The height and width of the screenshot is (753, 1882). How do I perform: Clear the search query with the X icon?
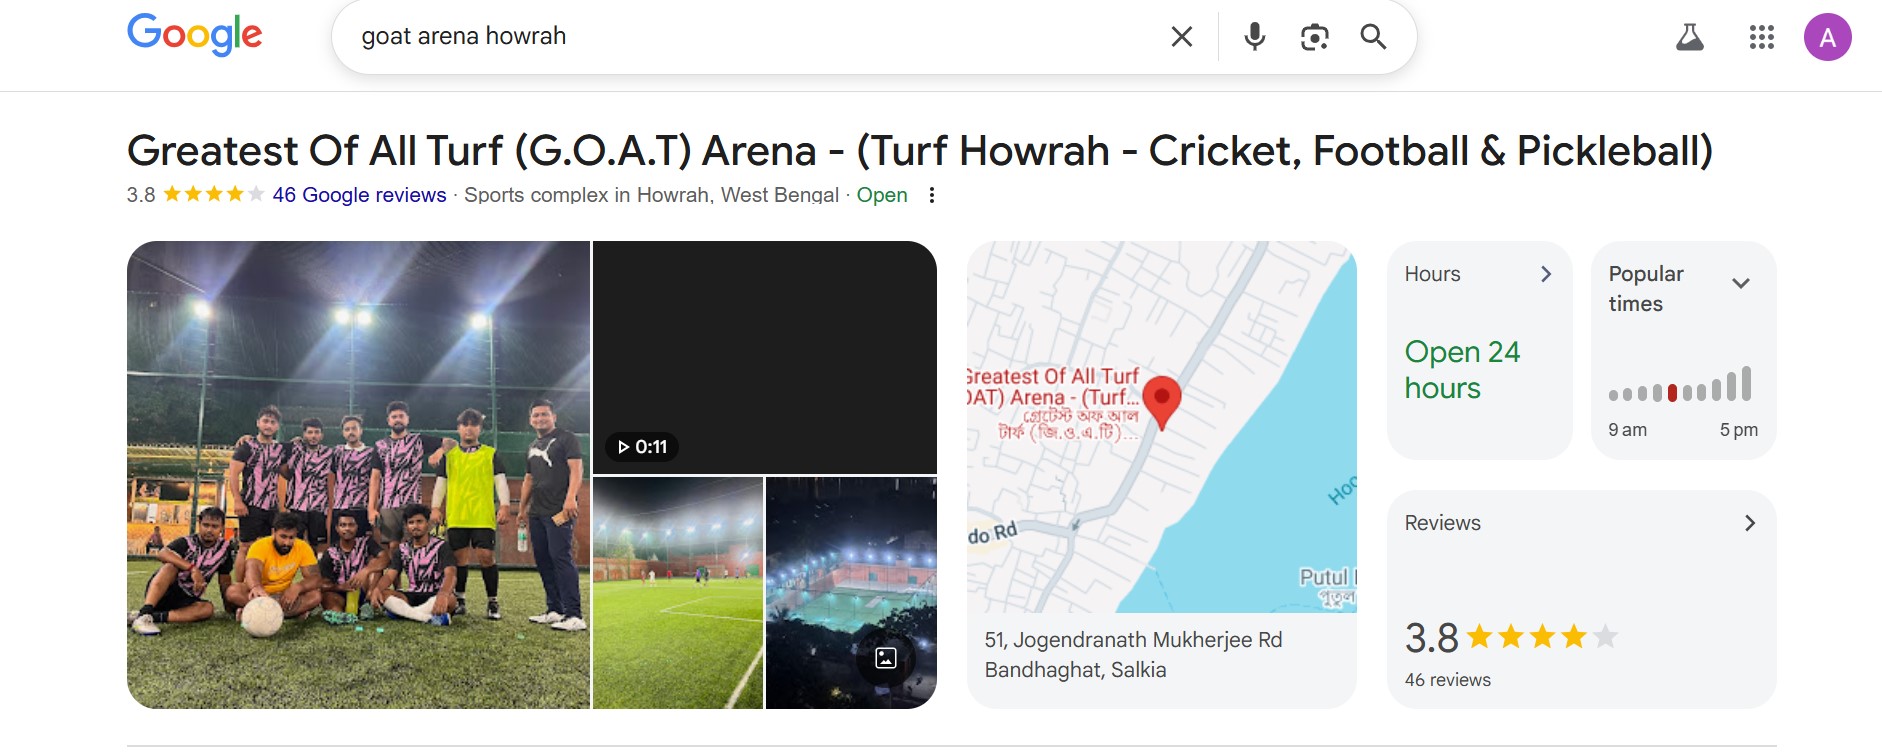pyautogui.click(x=1181, y=36)
